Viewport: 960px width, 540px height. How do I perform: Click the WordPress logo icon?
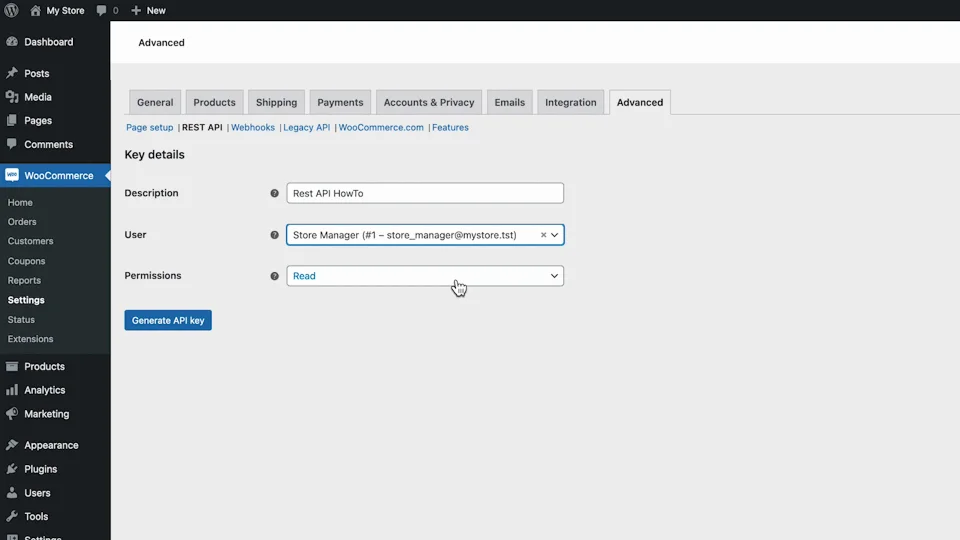11,10
